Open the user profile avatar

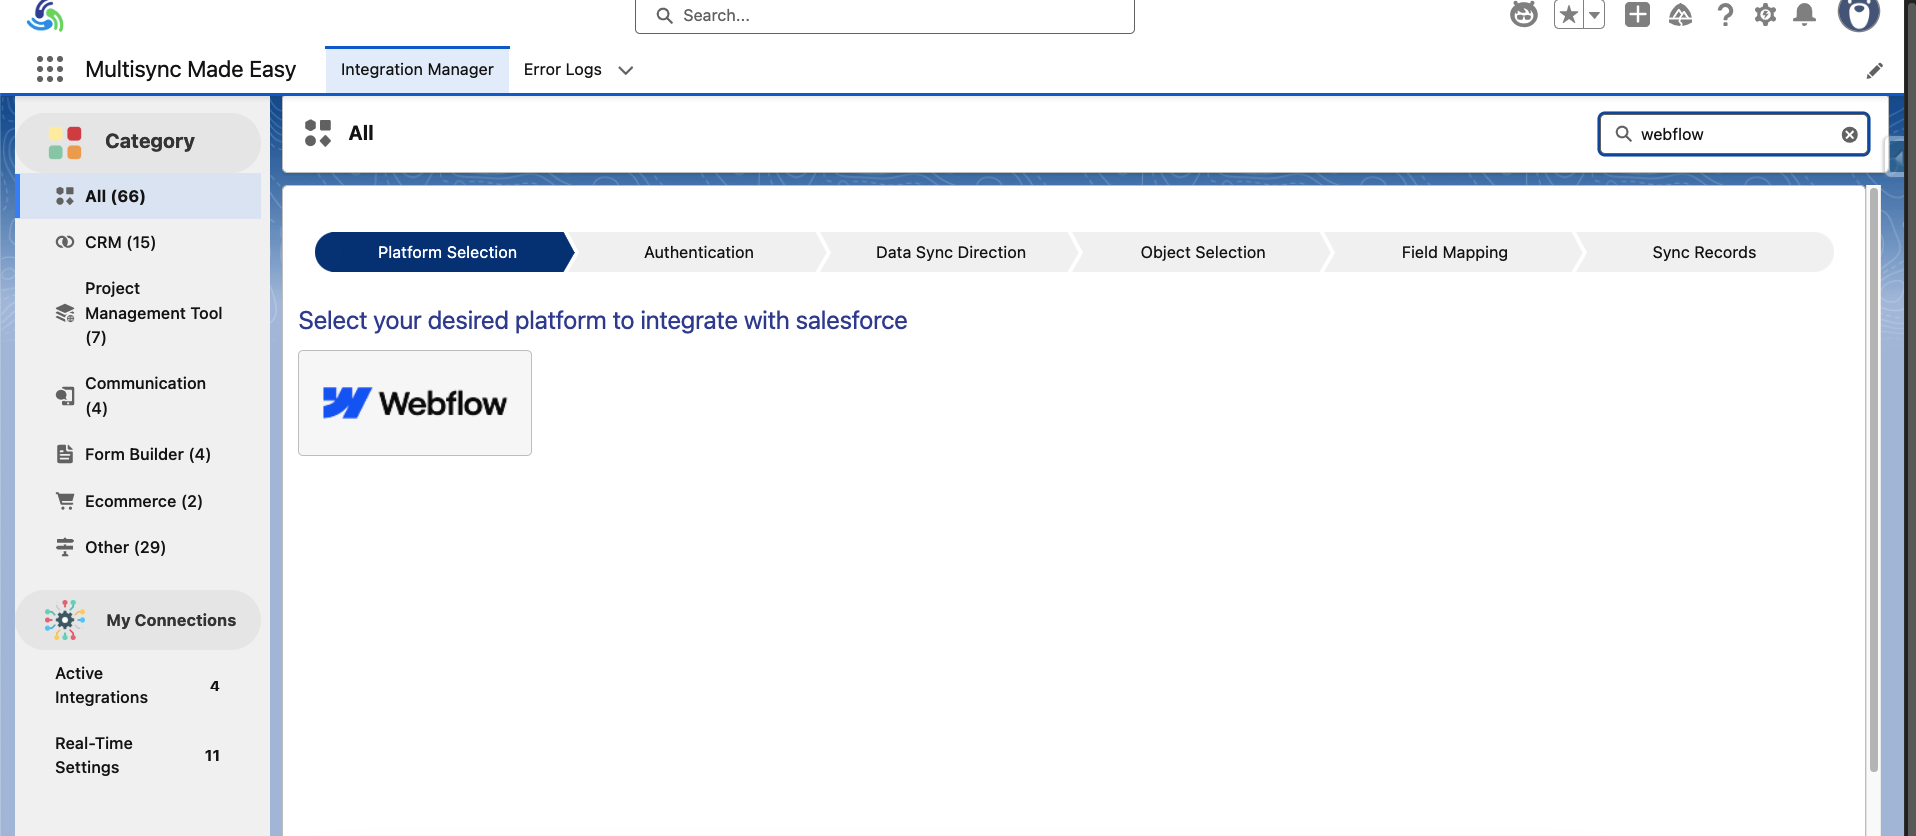pyautogui.click(x=1859, y=13)
